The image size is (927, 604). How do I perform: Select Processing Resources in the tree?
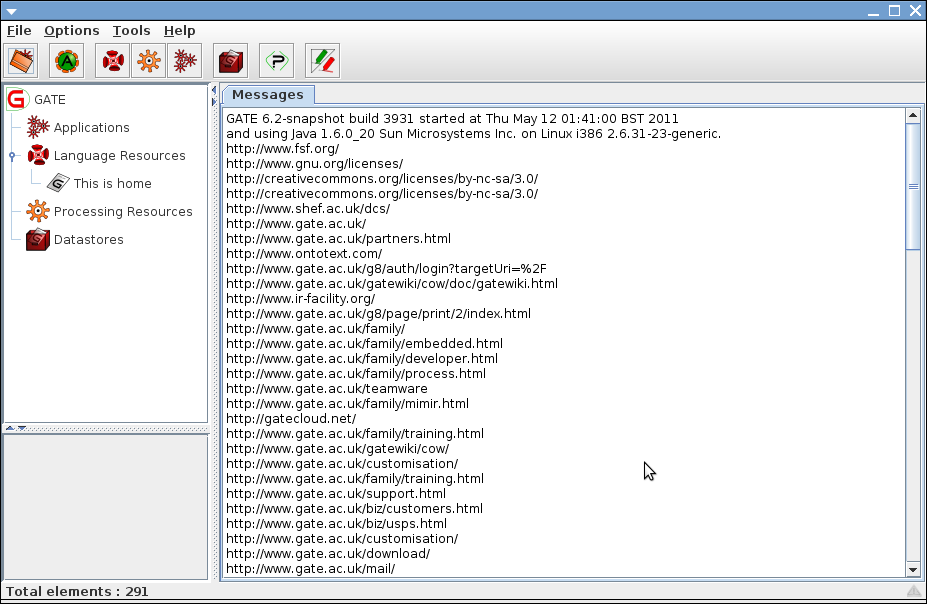coord(123,212)
